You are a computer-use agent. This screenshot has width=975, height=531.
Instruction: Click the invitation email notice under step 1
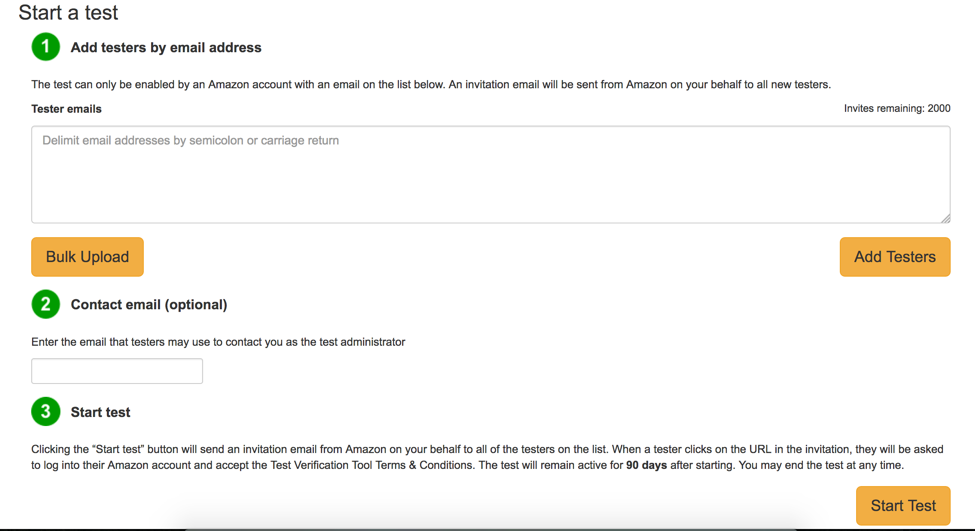pyautogui.click(x=430, y=85)
